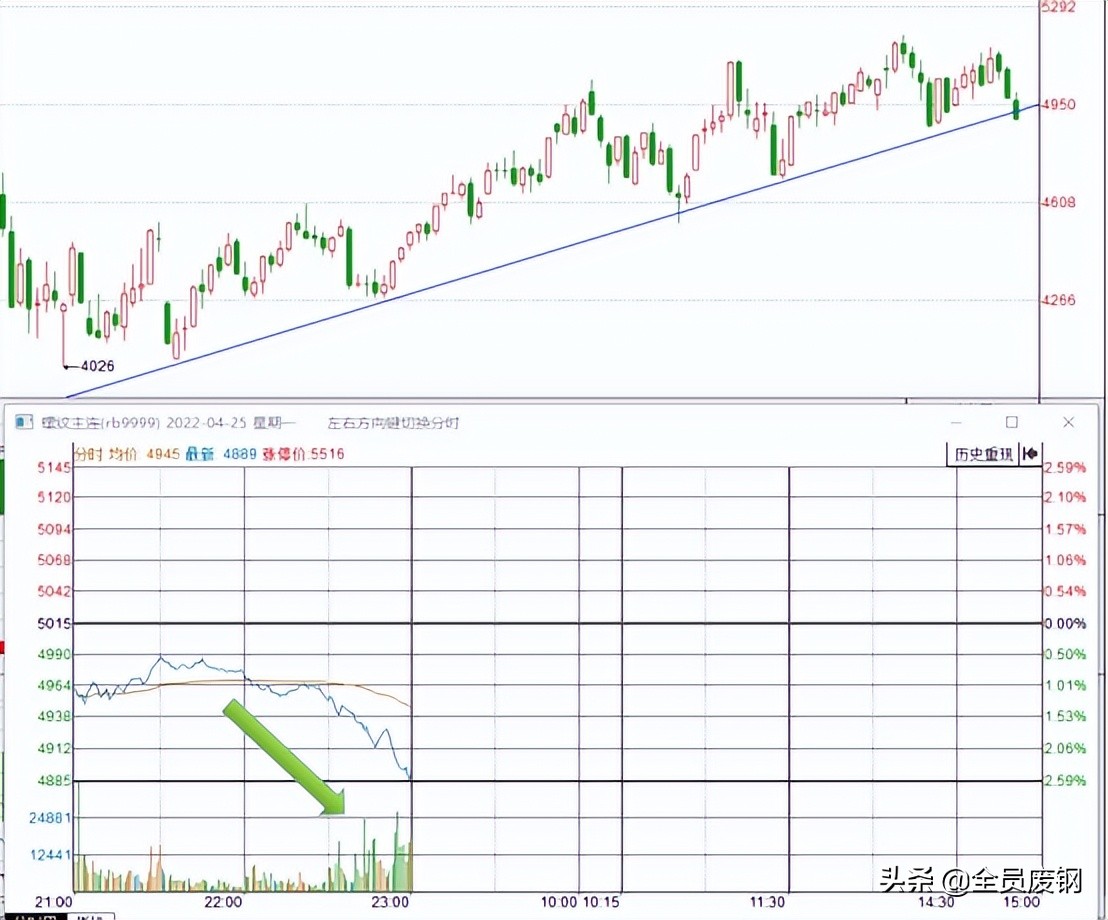Image resolution: width=1108 pixels, height=920 pixels.
Task: Click the 最新 4889 latest price readout
Action: (221, 454)
